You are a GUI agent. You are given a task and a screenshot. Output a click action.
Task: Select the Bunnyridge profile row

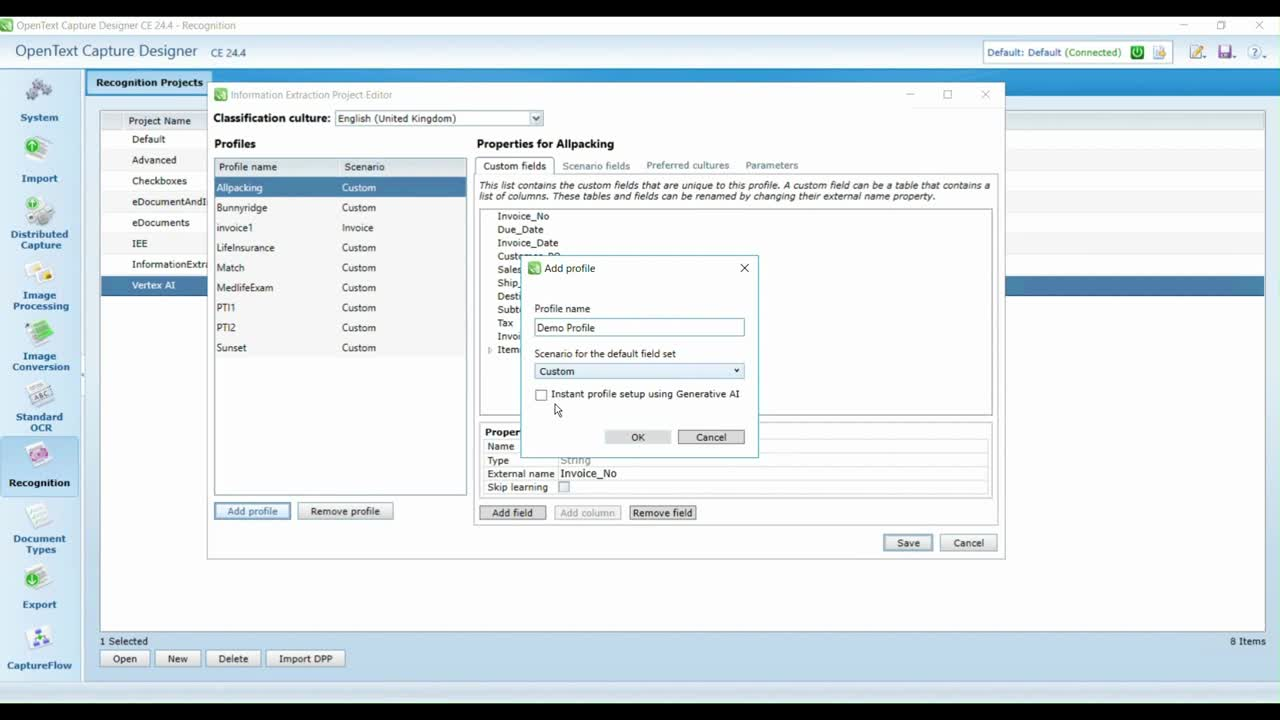tap(340, 208)
